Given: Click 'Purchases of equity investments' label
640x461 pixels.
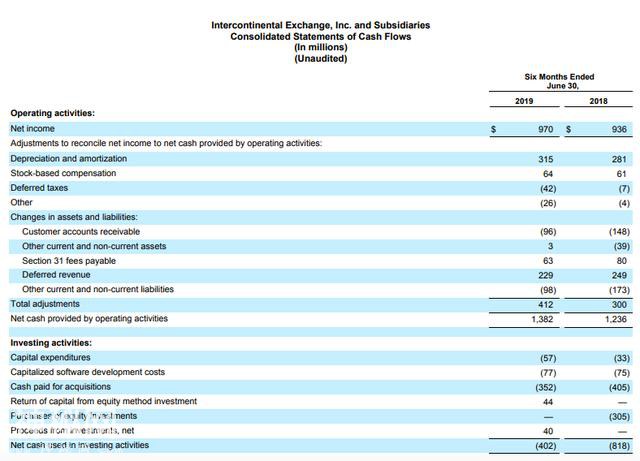Looking at the screenshot, I should (x=73, y=416).
